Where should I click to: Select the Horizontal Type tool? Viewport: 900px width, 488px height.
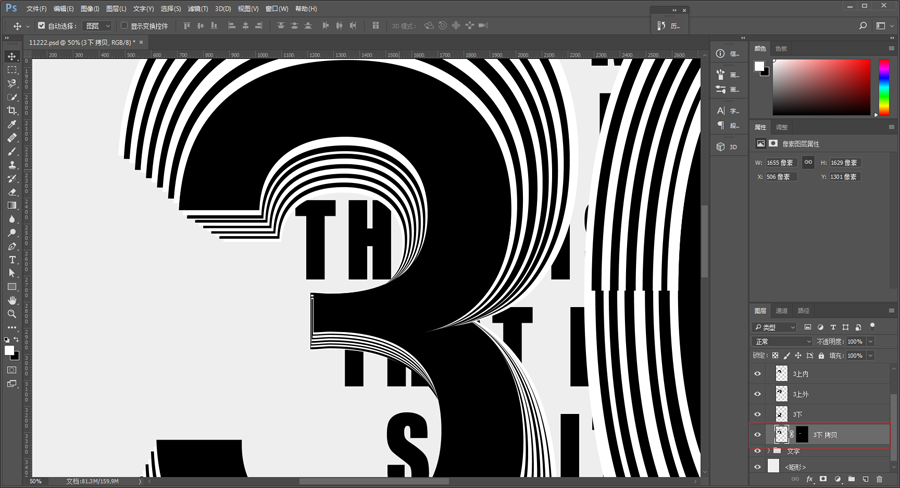point(11,260)
